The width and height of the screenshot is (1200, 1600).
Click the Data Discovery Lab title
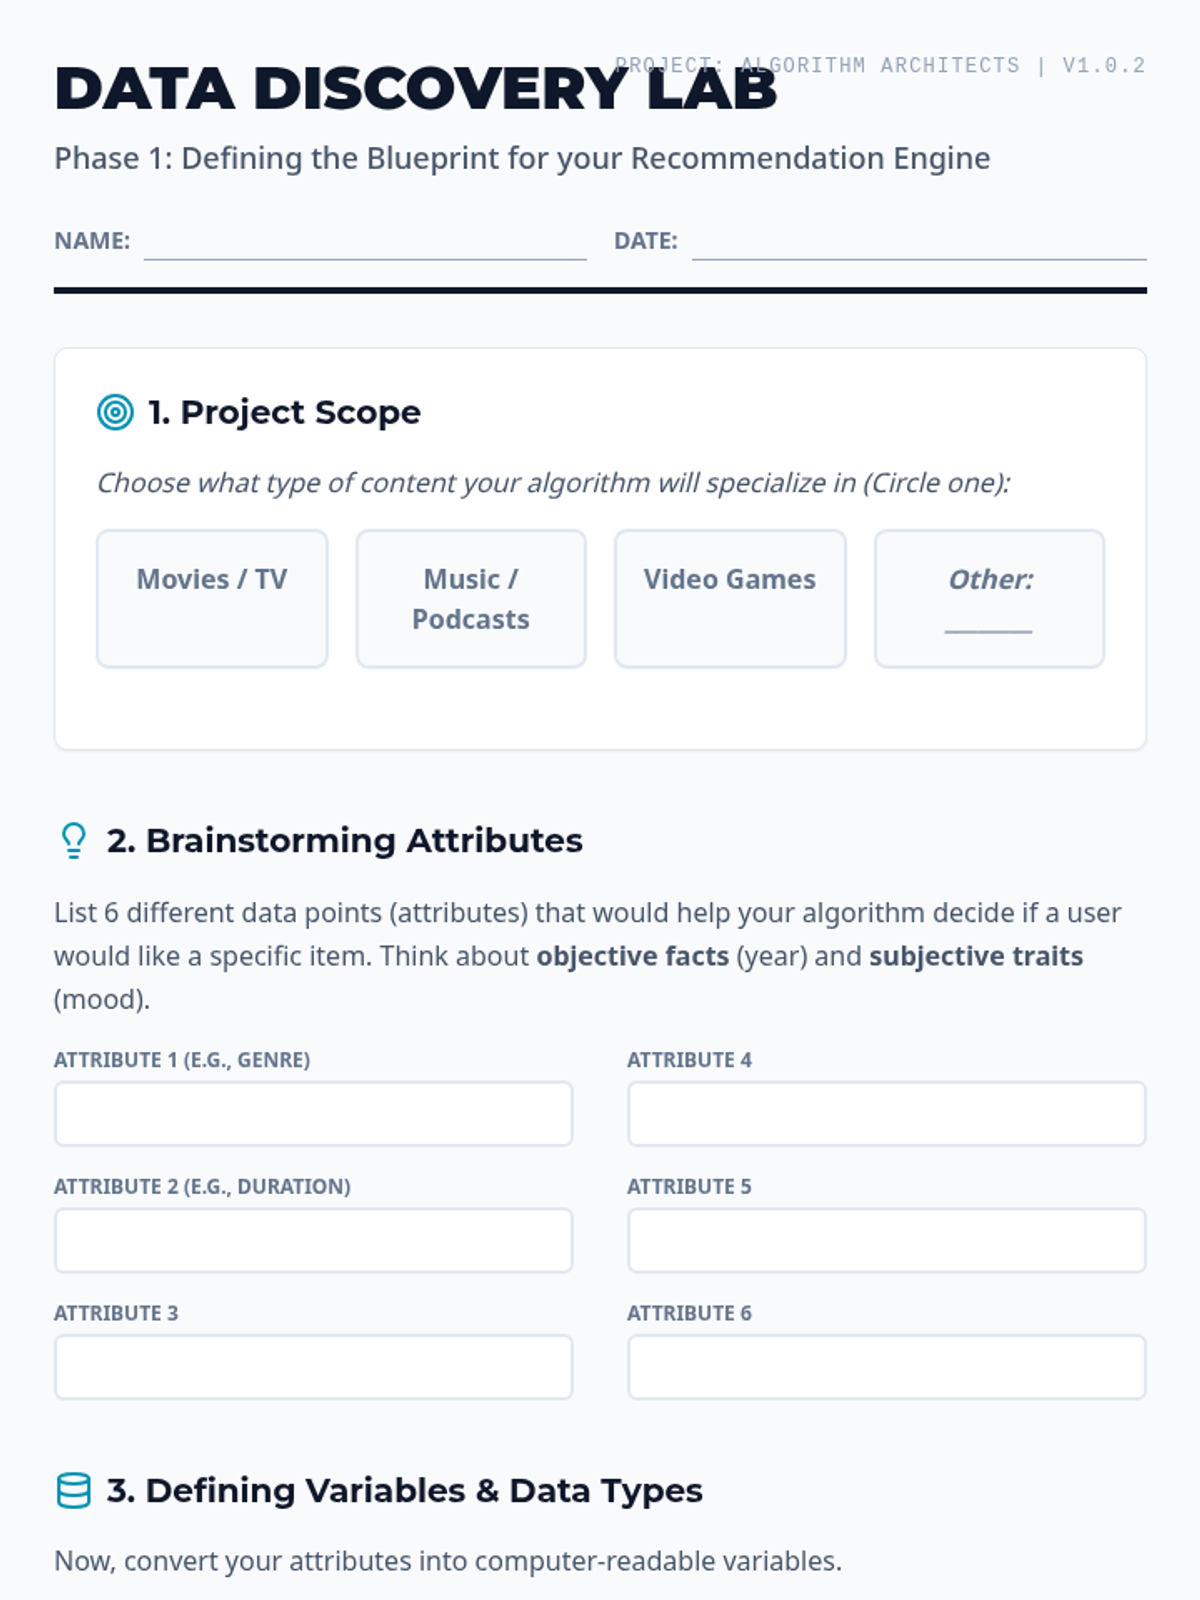tap(415, 89)
